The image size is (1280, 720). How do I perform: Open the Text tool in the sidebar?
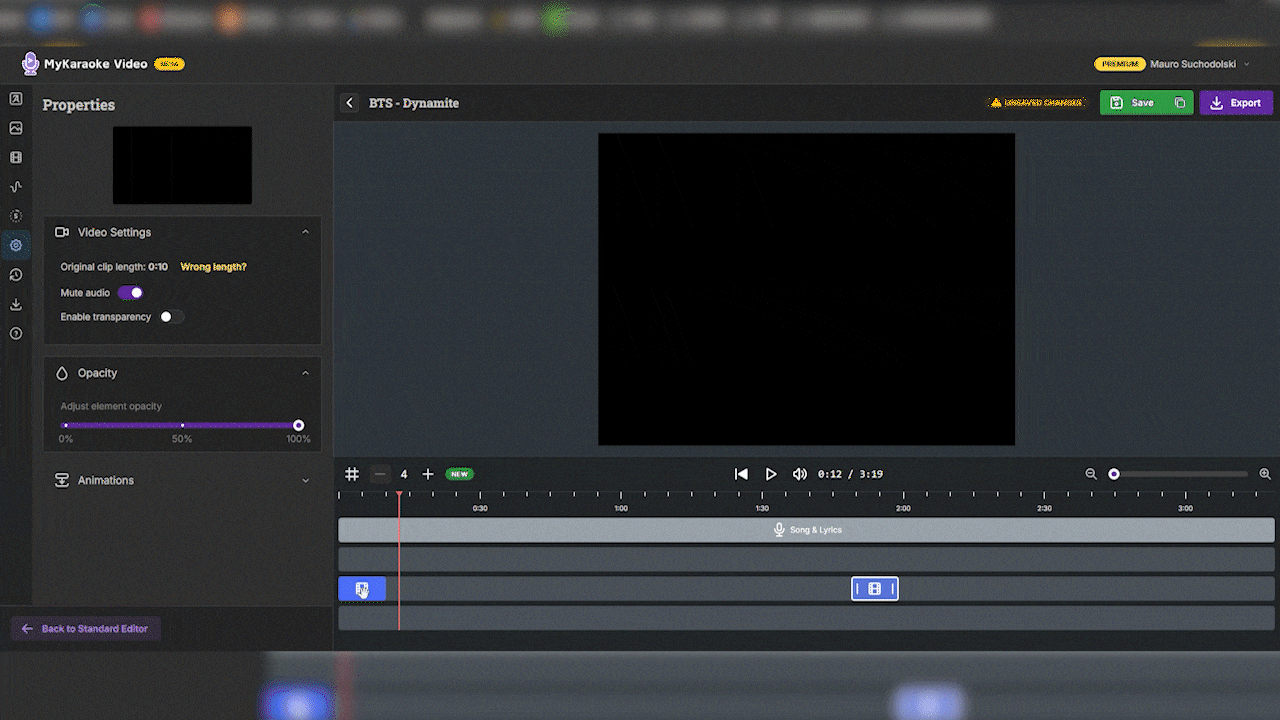tap(16, 99)
